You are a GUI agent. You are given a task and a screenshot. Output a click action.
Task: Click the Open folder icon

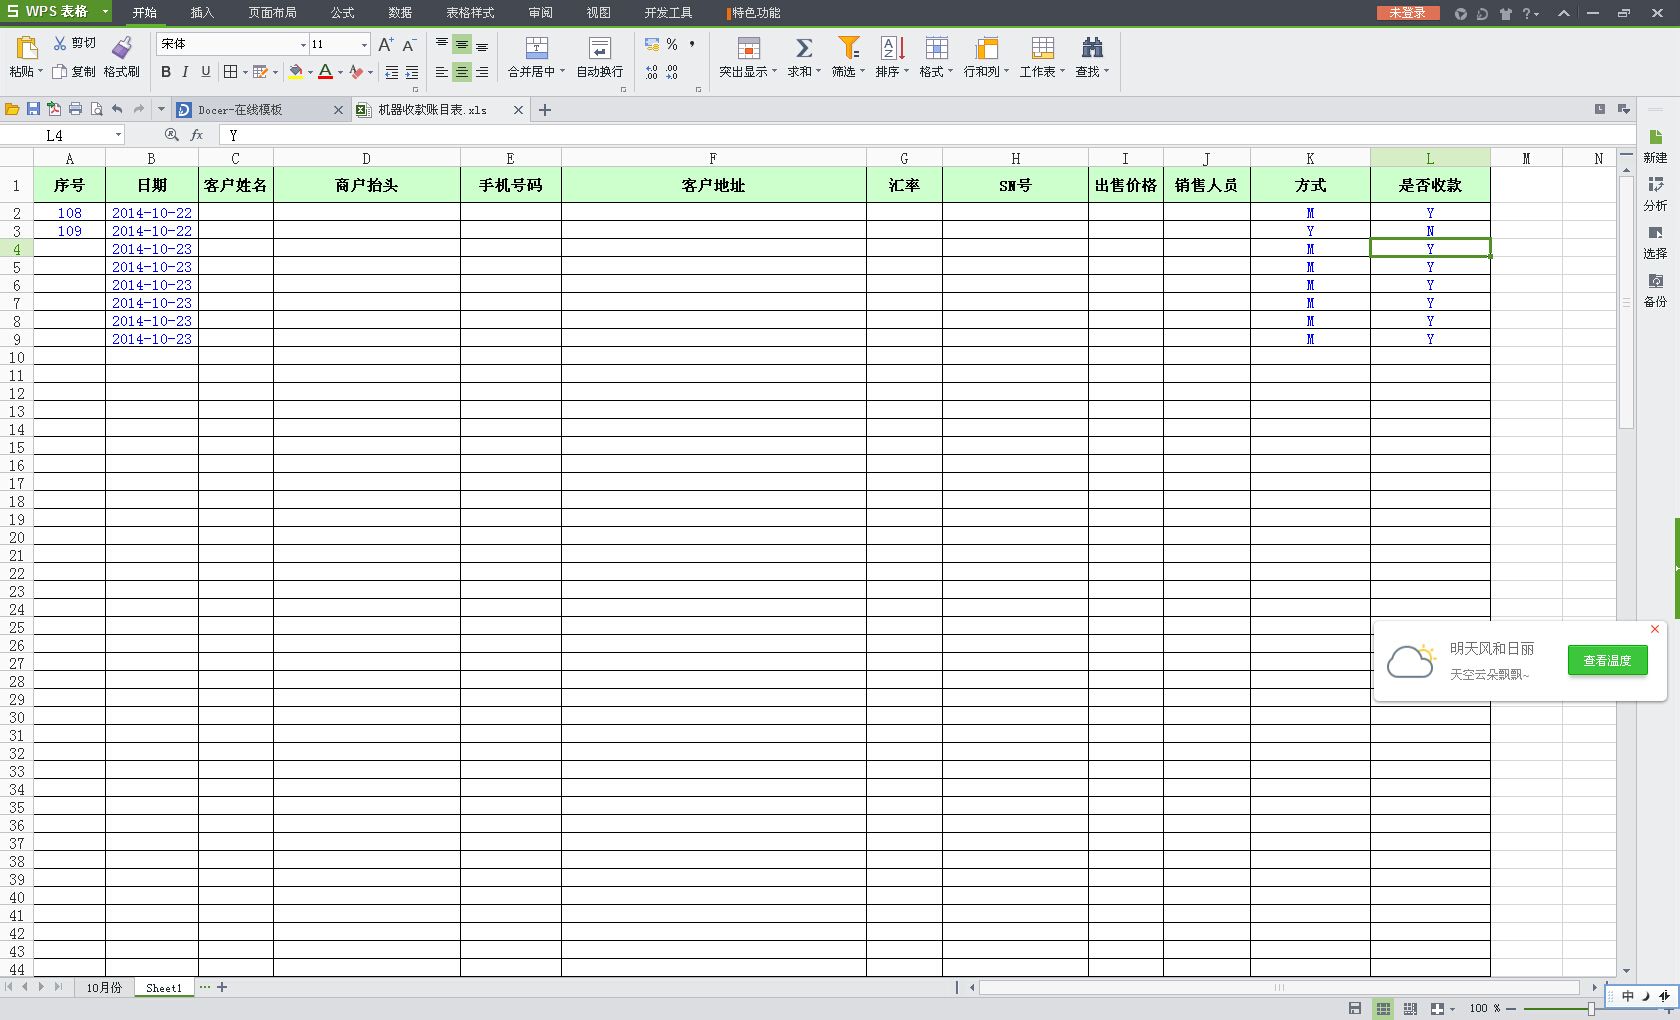[x=12, y=109]
